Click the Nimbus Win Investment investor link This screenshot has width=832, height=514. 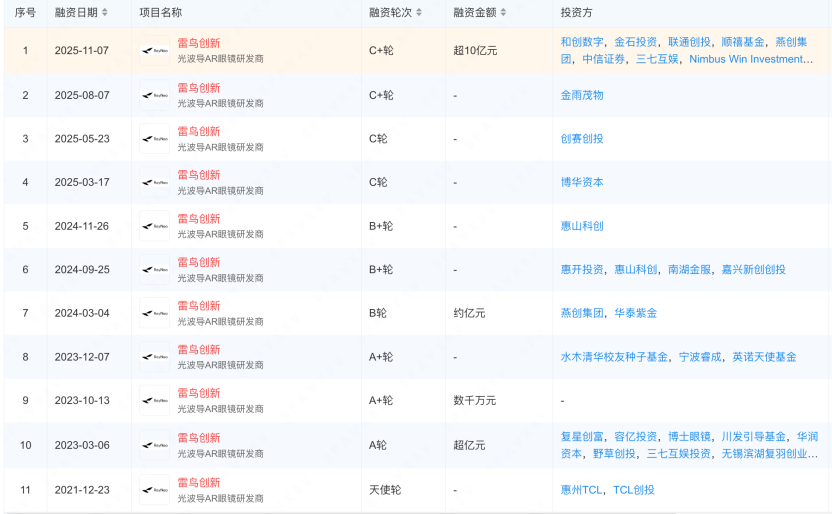750,59
